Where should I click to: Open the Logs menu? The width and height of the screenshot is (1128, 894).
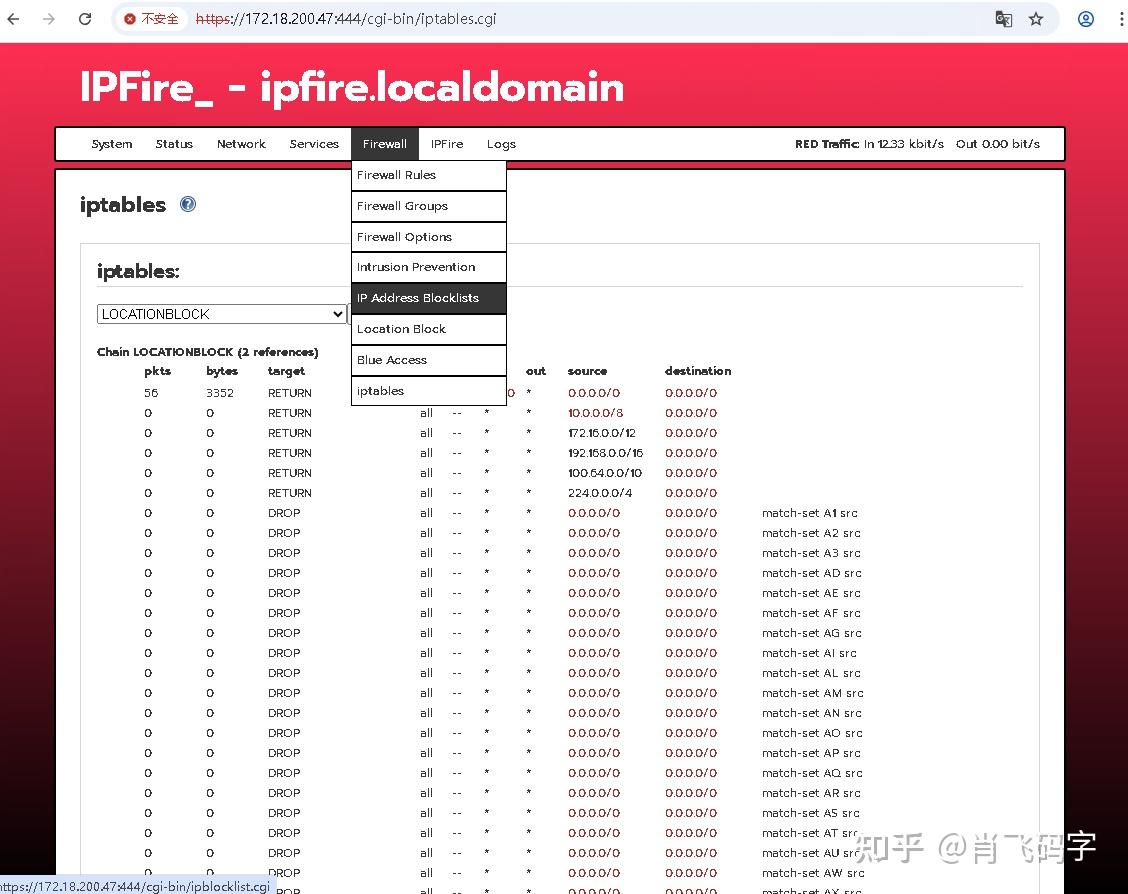click(501, 143)
